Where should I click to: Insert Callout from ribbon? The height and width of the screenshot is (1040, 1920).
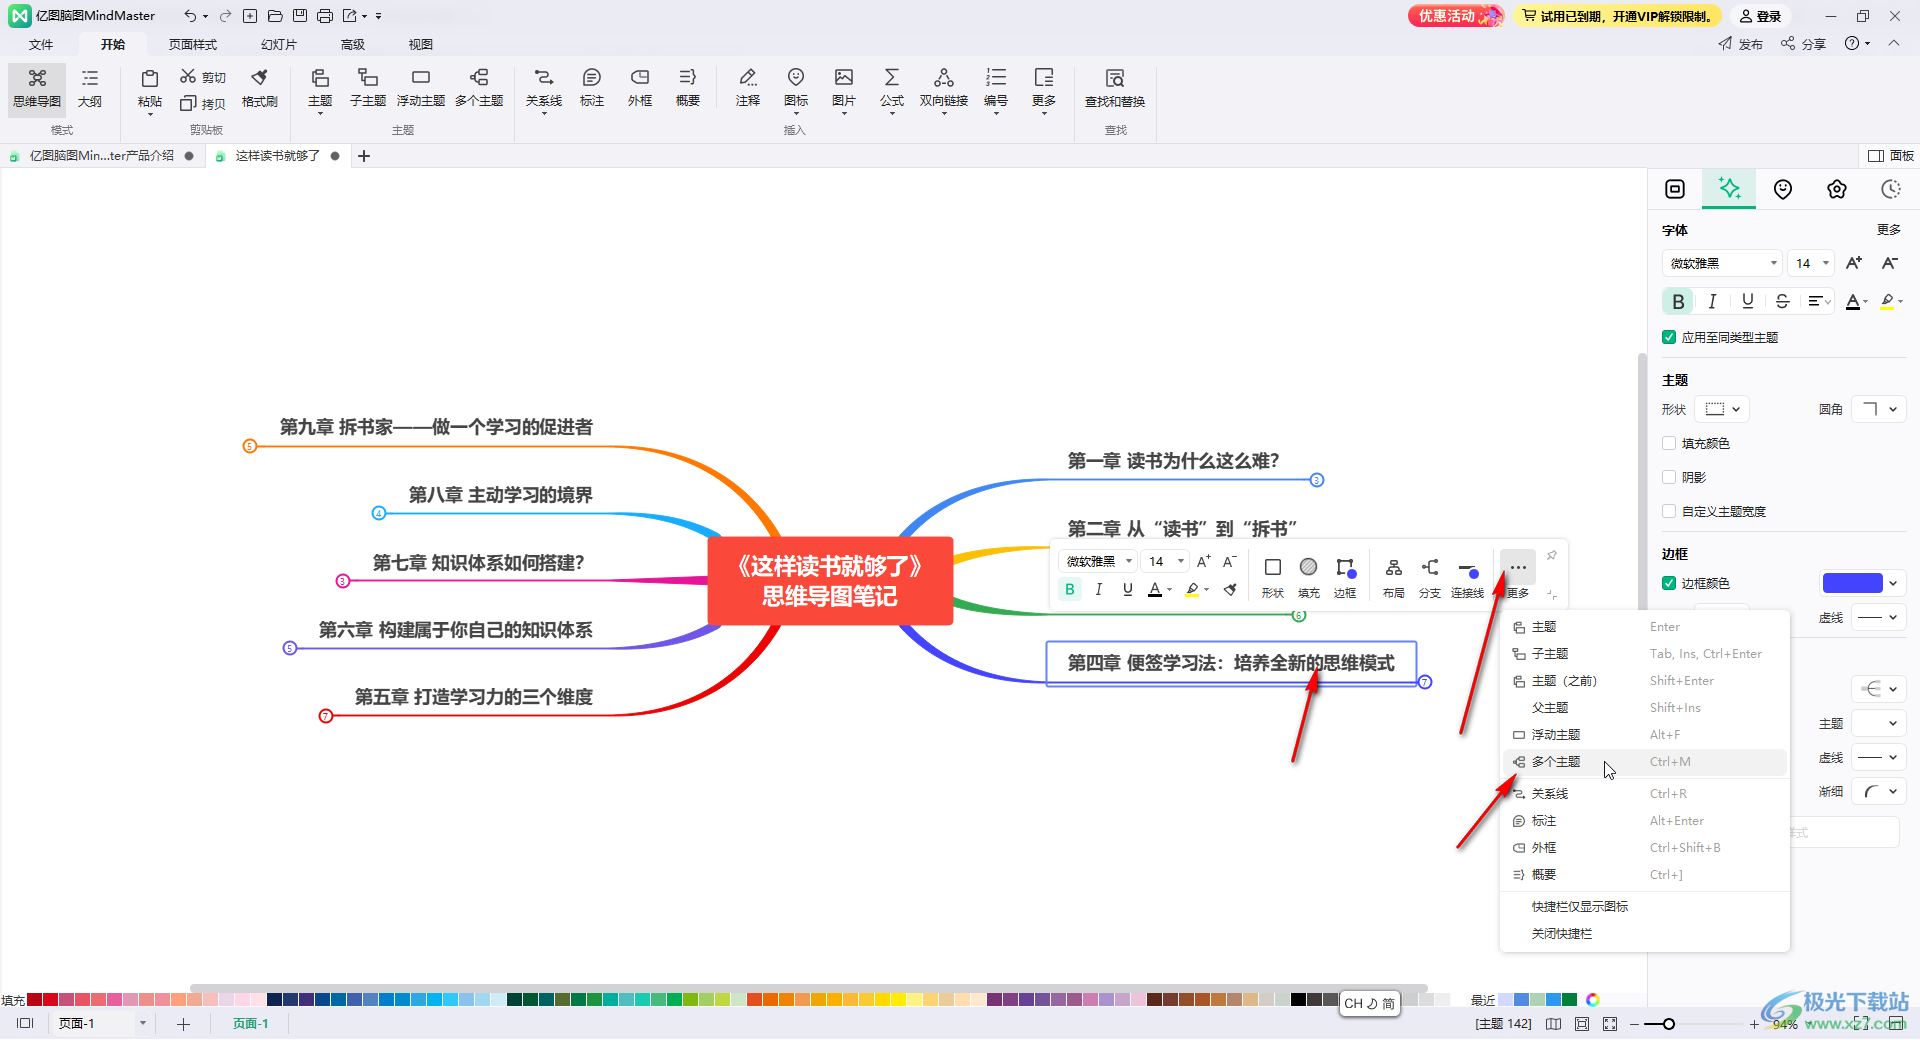coord(592,88)
